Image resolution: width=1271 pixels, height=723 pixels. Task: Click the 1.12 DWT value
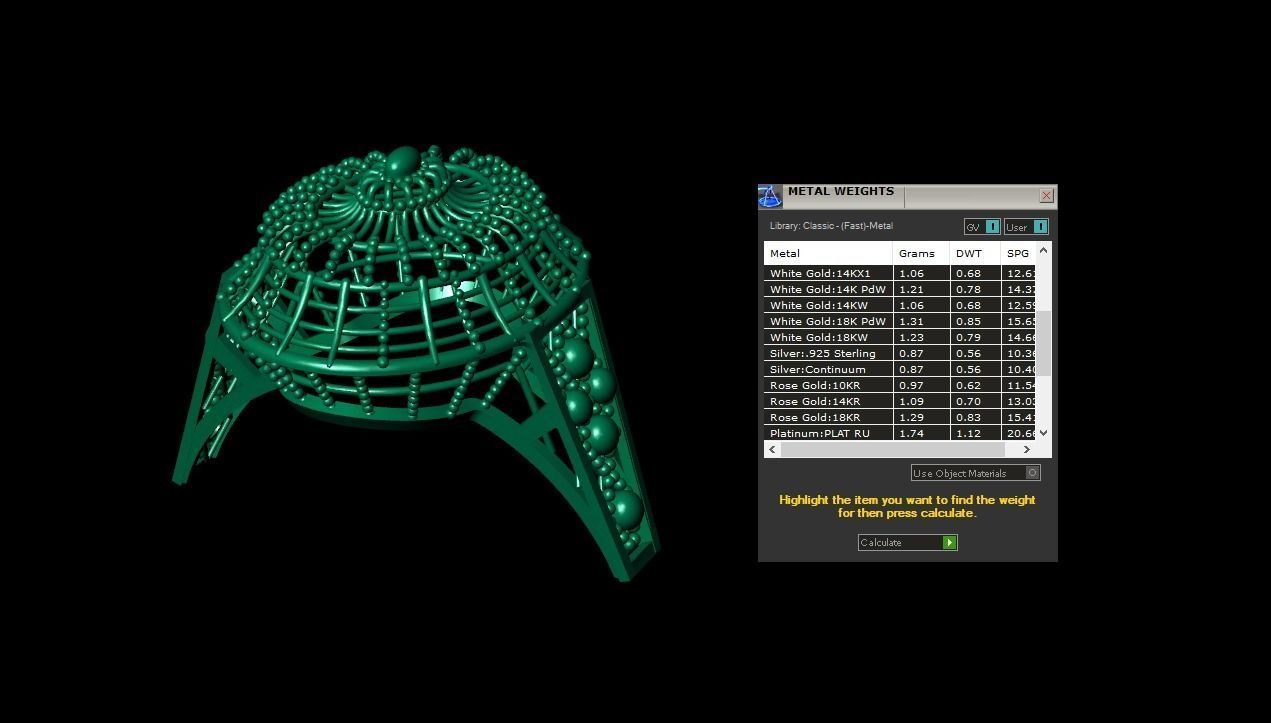coord(968,433)
